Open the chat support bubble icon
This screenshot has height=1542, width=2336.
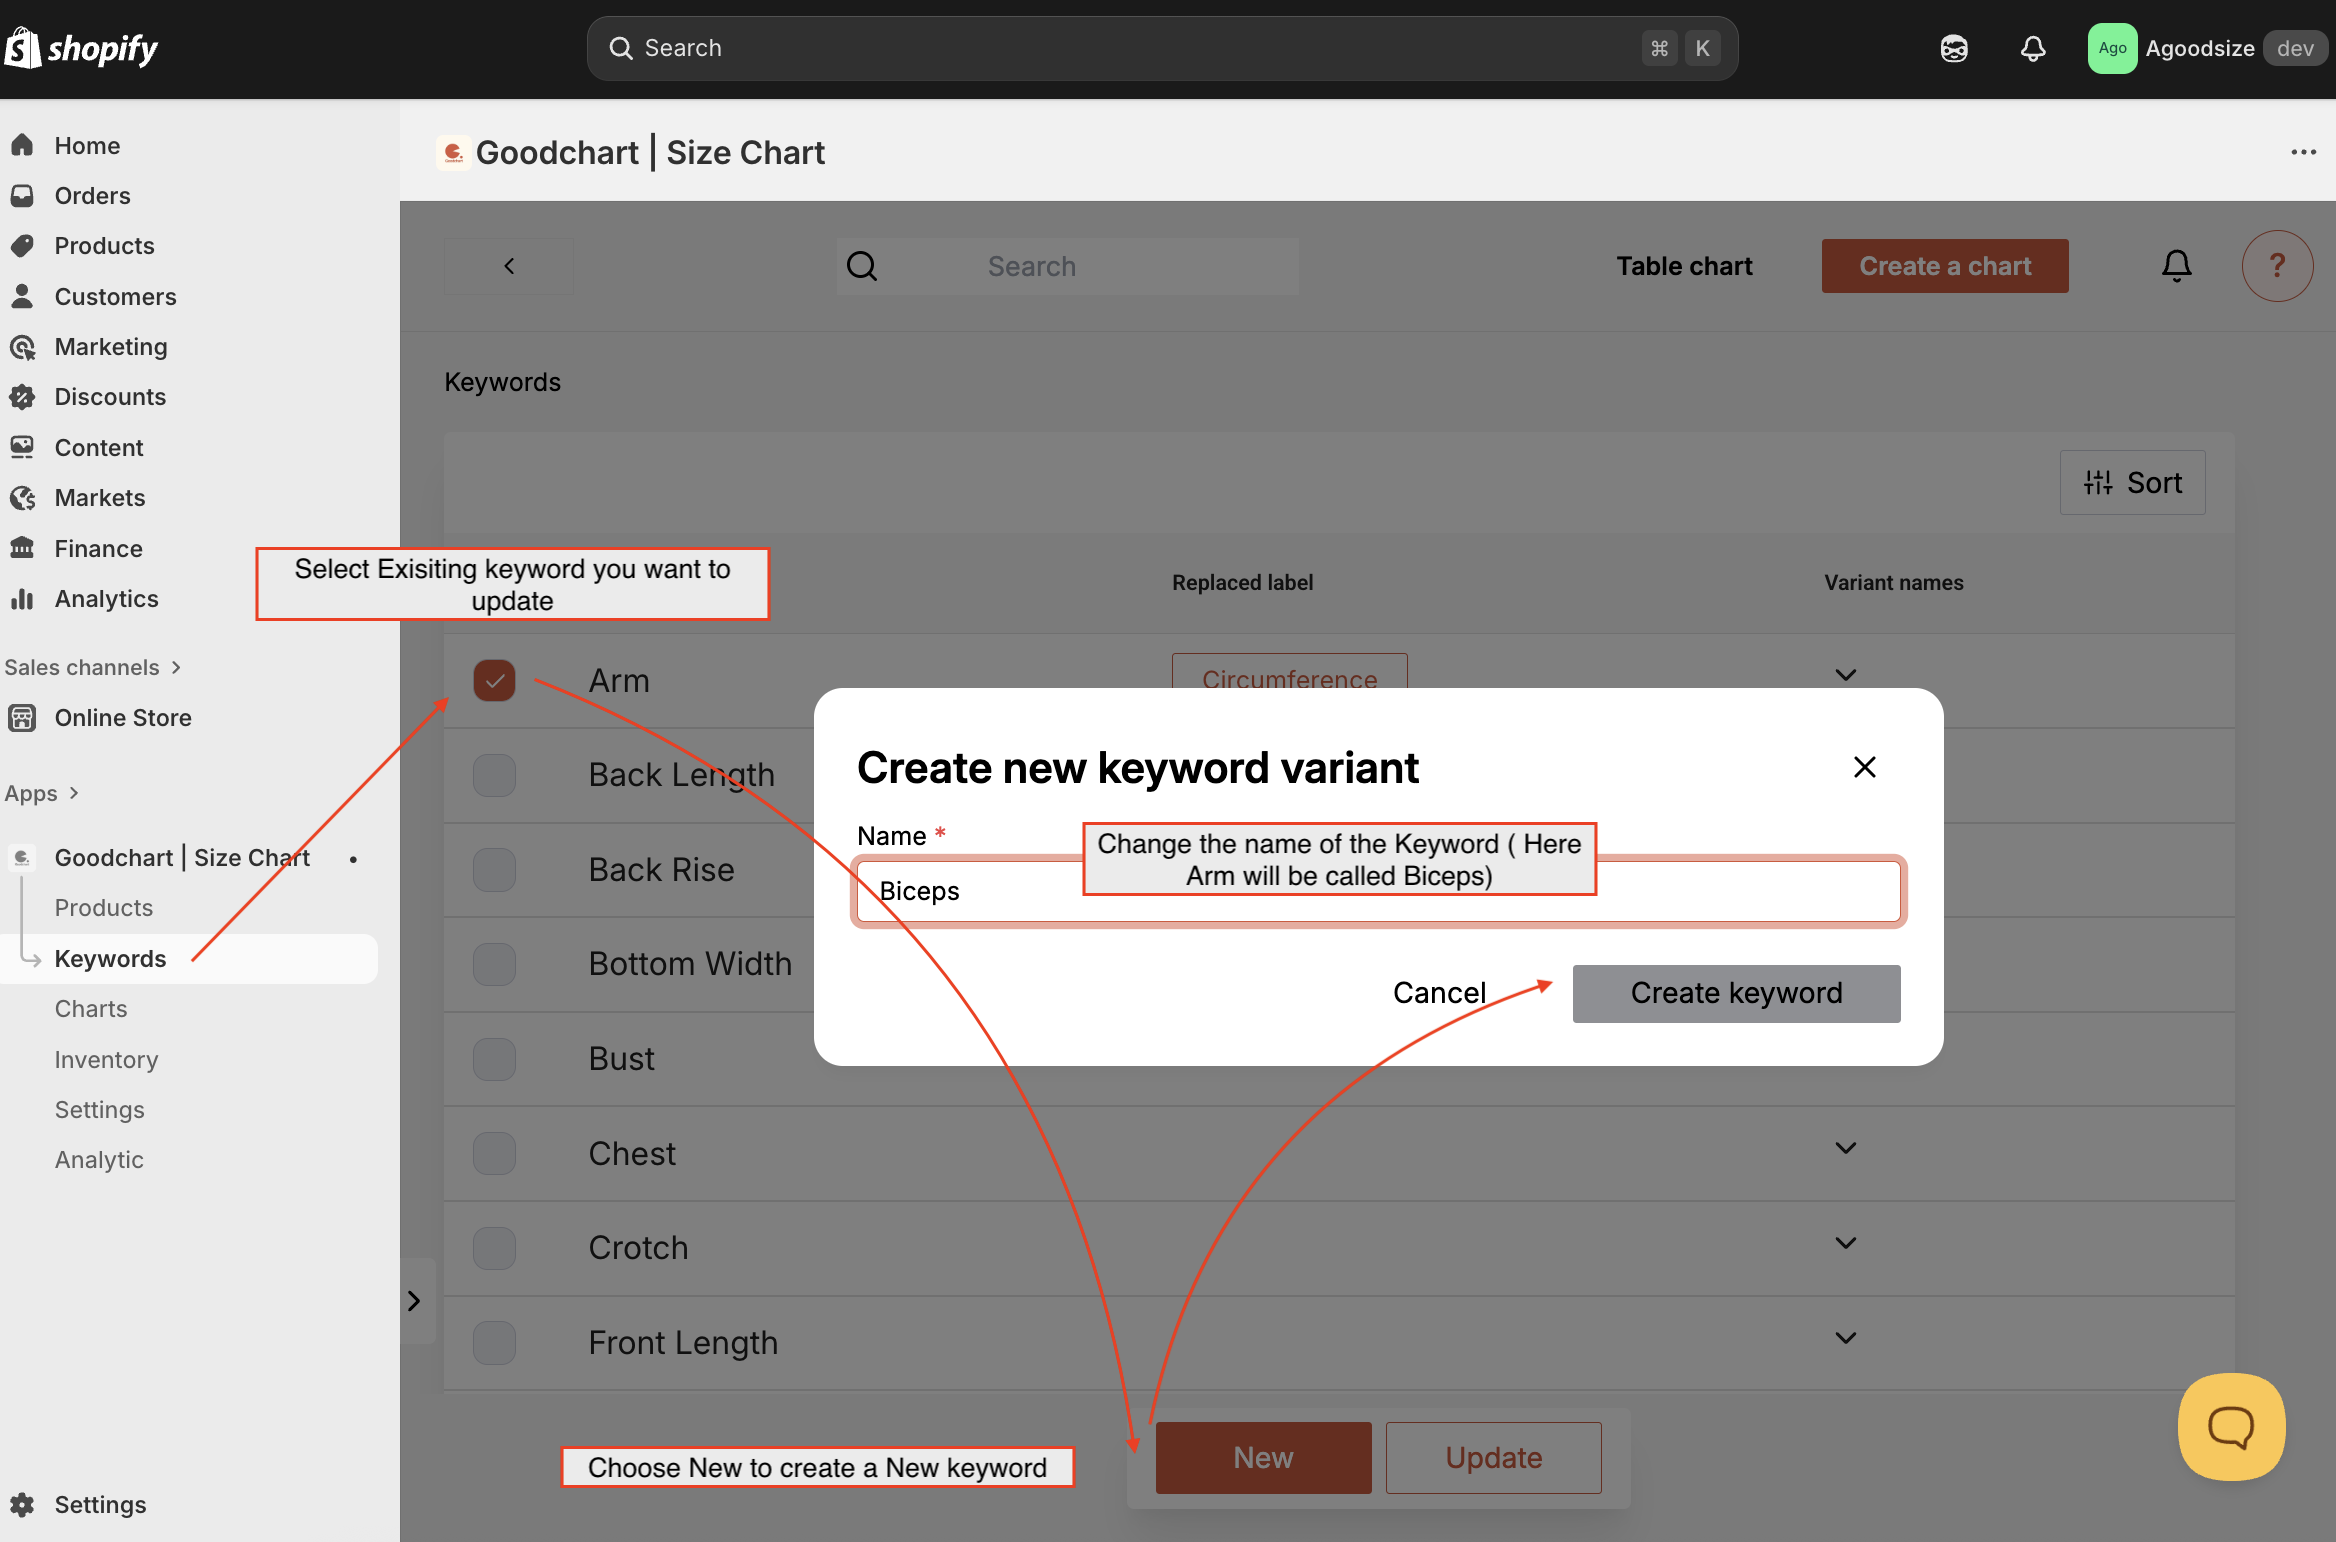pyautogui.click(x=2231, y=1426)
